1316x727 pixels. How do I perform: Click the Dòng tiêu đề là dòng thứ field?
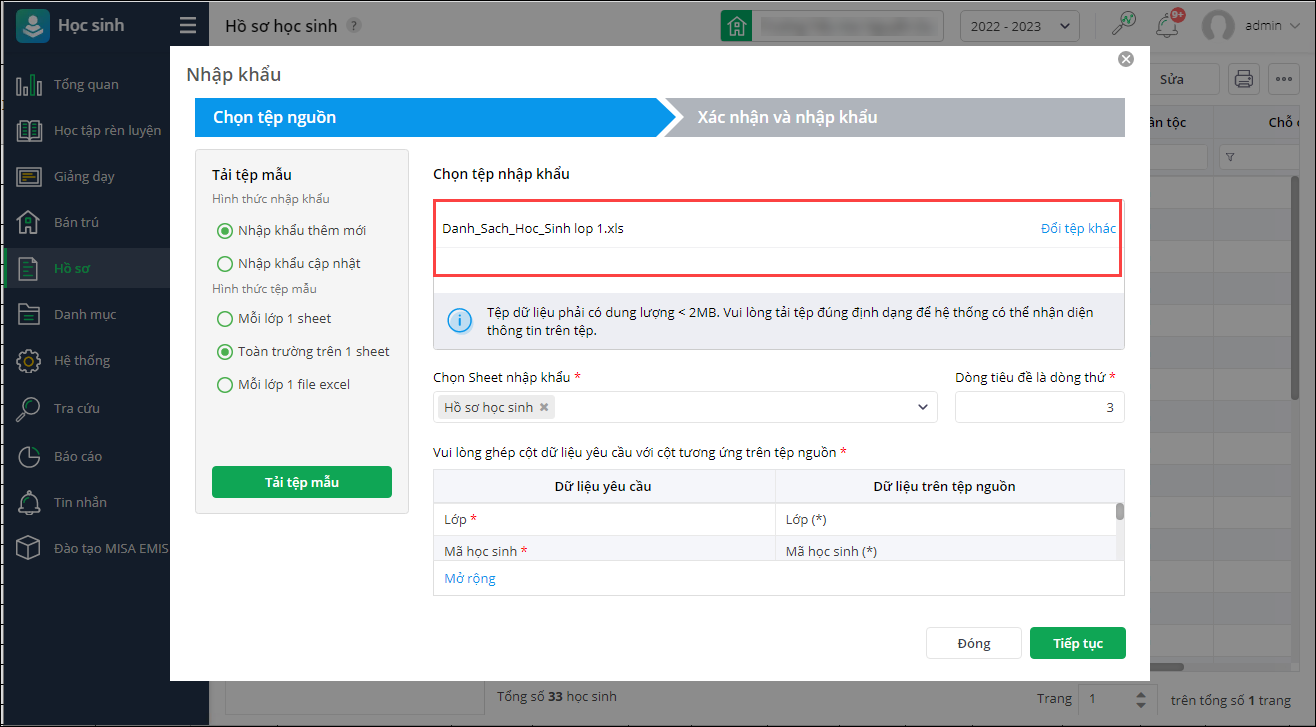pyautogui.click(x=1040, y=407)
